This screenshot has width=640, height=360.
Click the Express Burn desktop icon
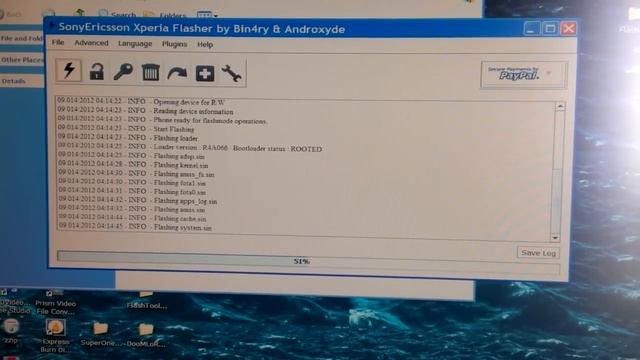55,336
